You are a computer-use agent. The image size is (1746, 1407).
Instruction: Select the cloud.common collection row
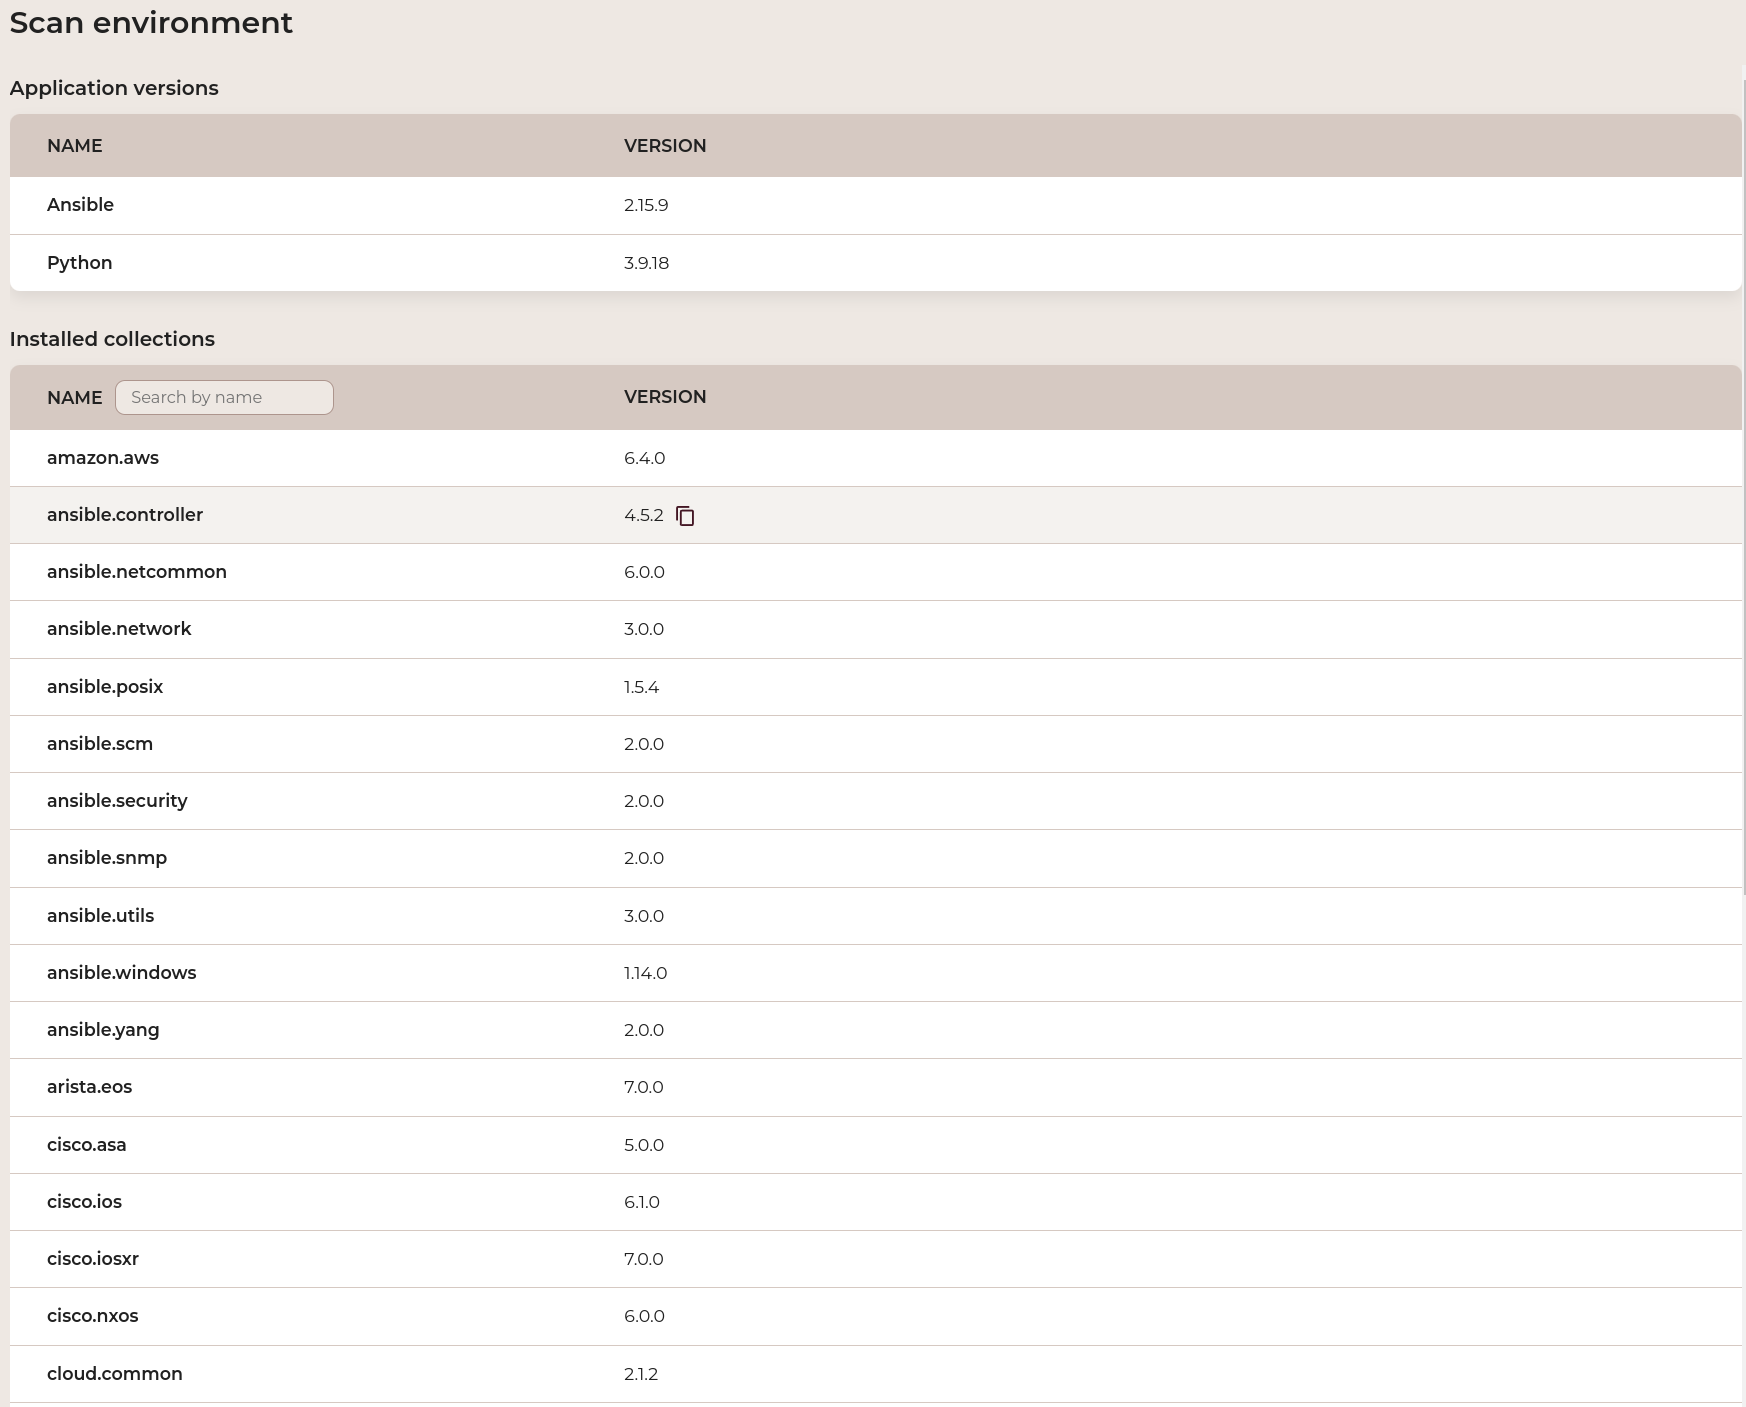click(115, 1374)
